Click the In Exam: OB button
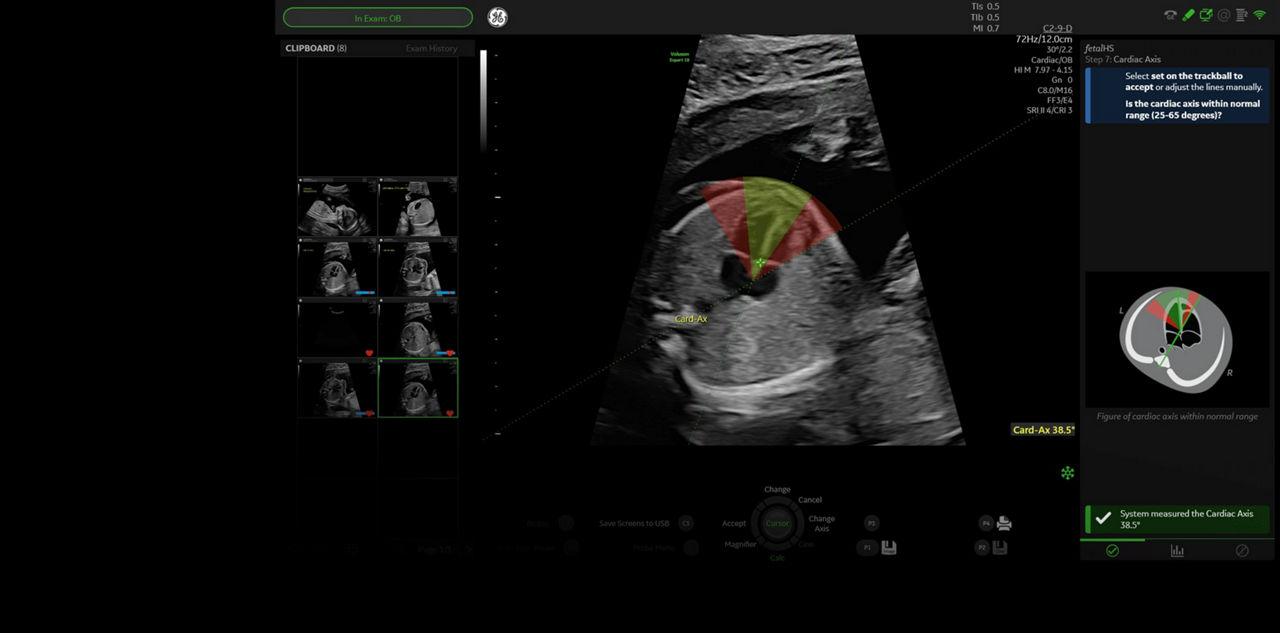 (x=378, y=17)
